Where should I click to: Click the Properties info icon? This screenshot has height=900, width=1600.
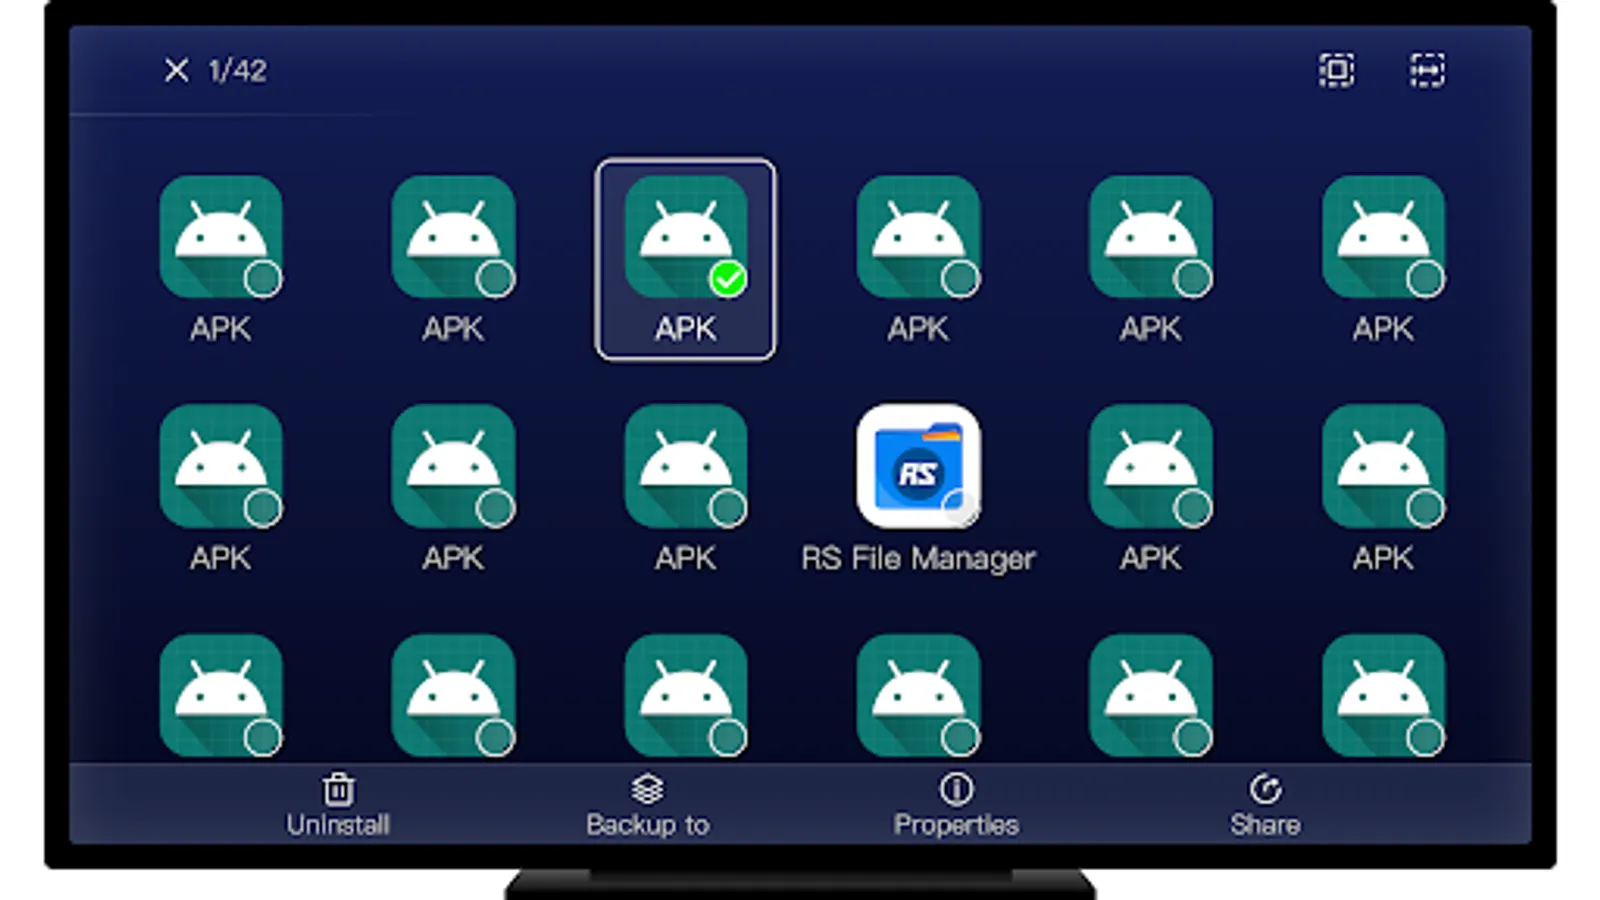pos(955,790)
